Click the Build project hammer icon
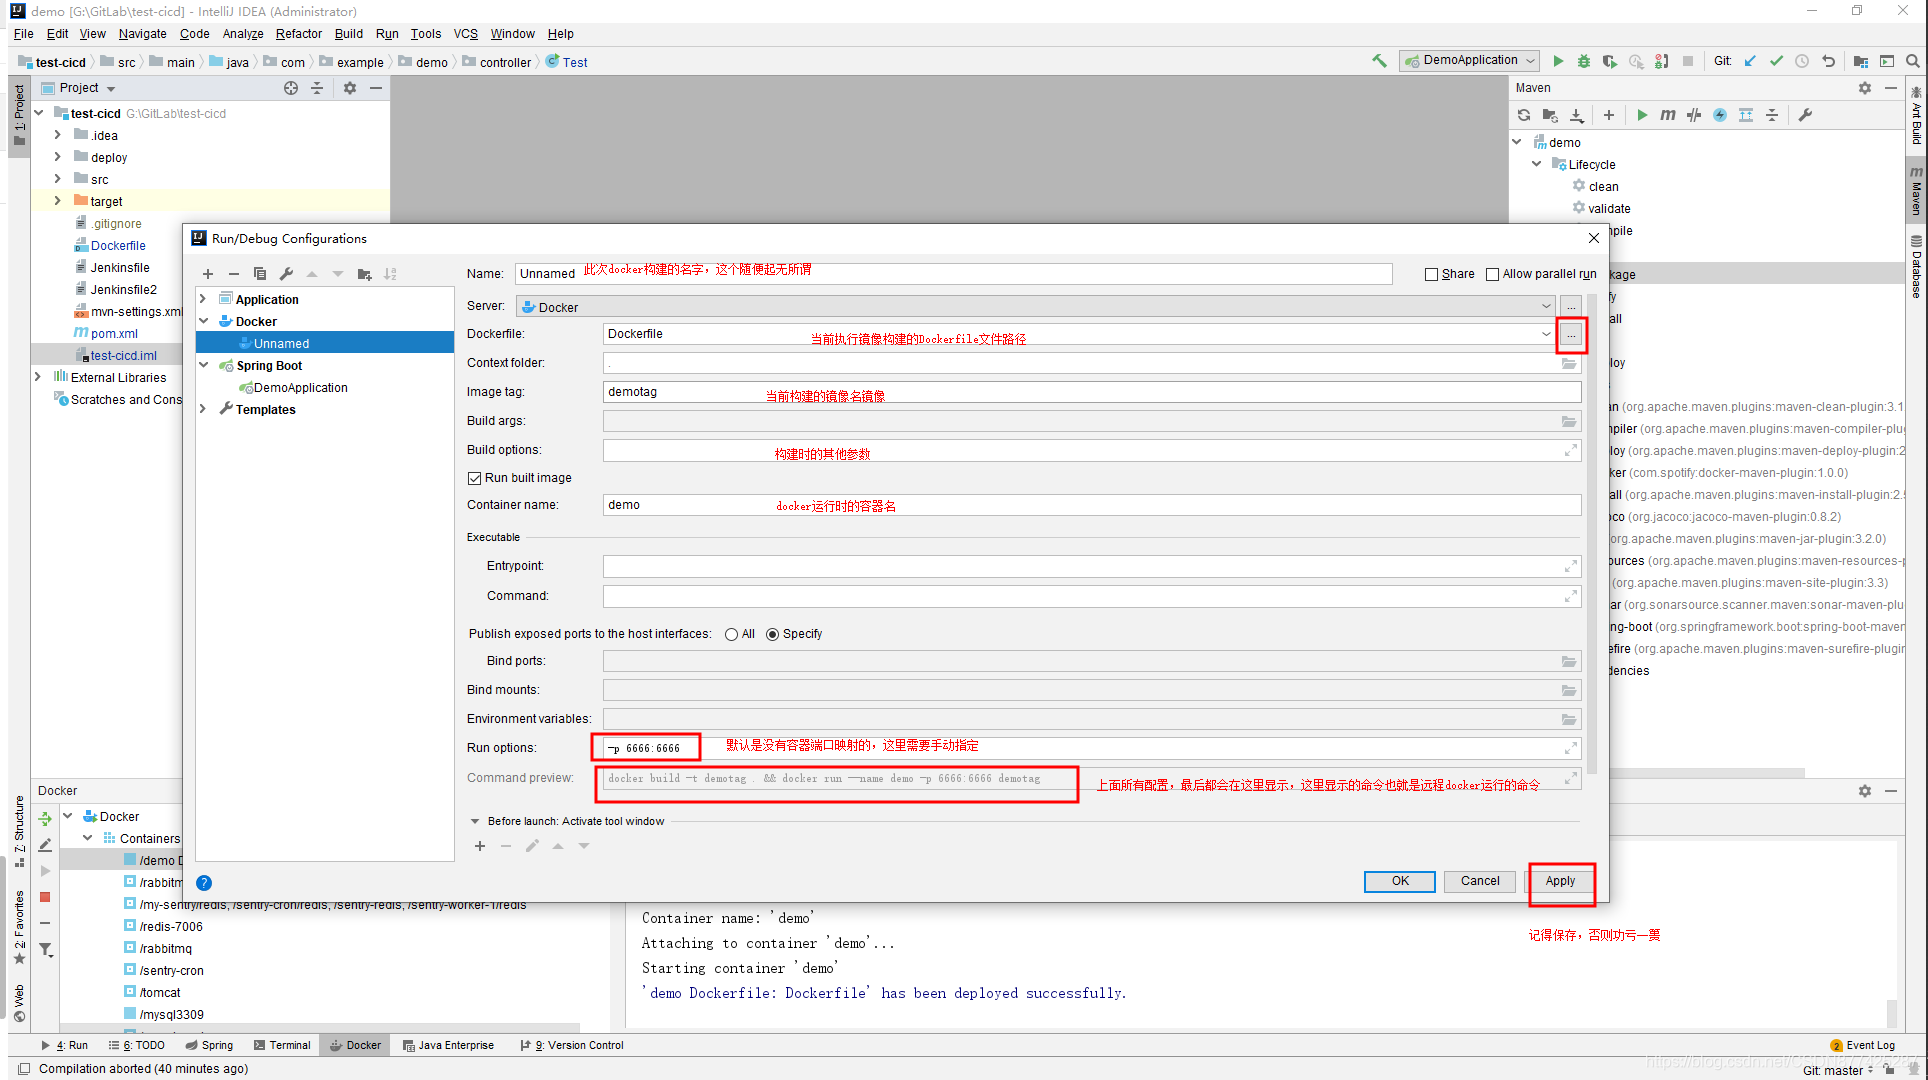This screenshot has height=1080, width=1928. [x=1380, y=61]
